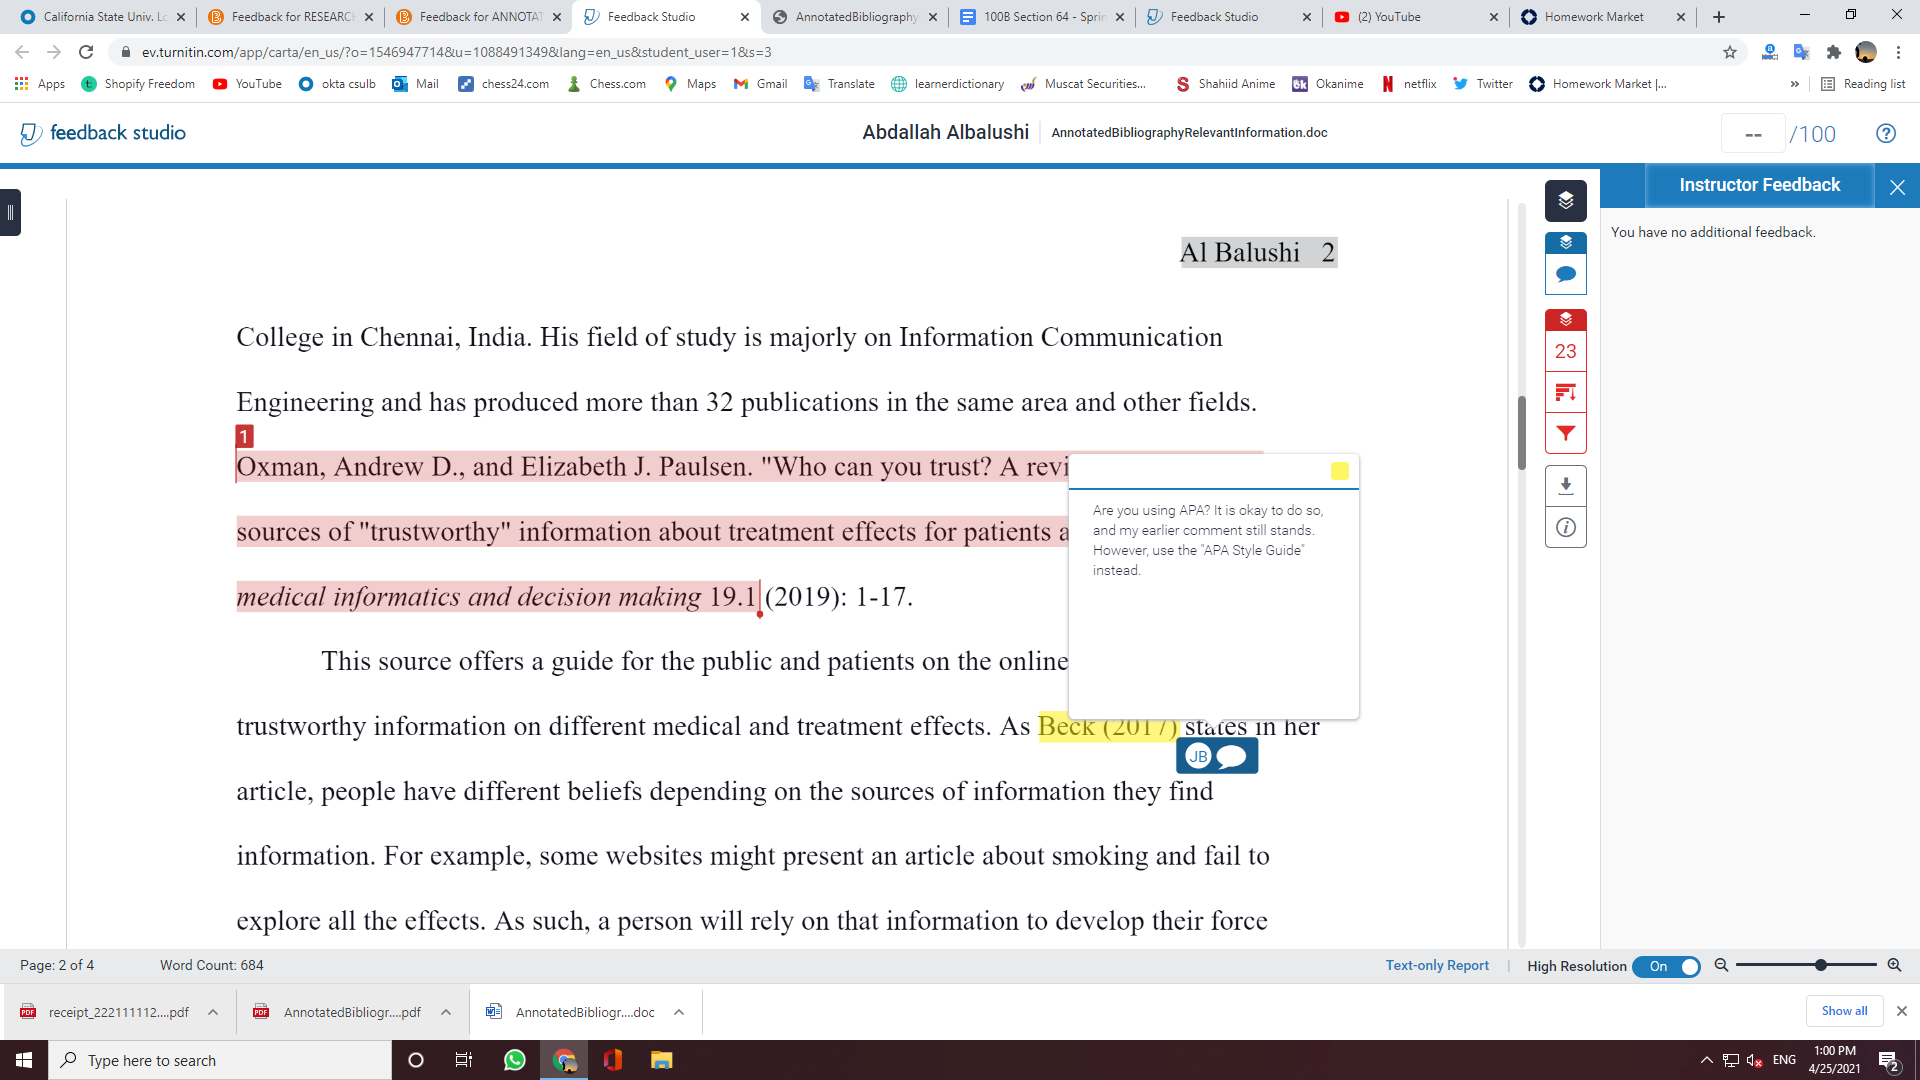Expand the left panel handle
The width and height of the screenshot is (1920, 1080).
[10, 212]
